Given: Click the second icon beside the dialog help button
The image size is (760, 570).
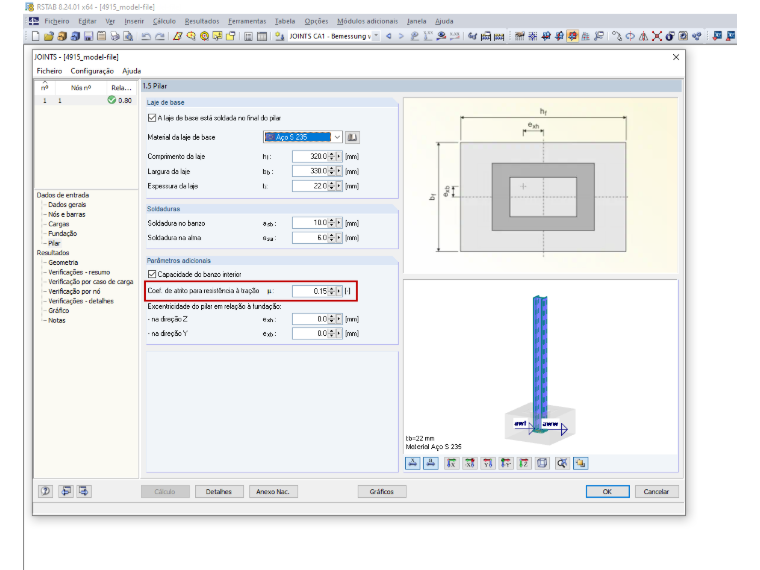Looking at the screenshot, I should (66, 491).
